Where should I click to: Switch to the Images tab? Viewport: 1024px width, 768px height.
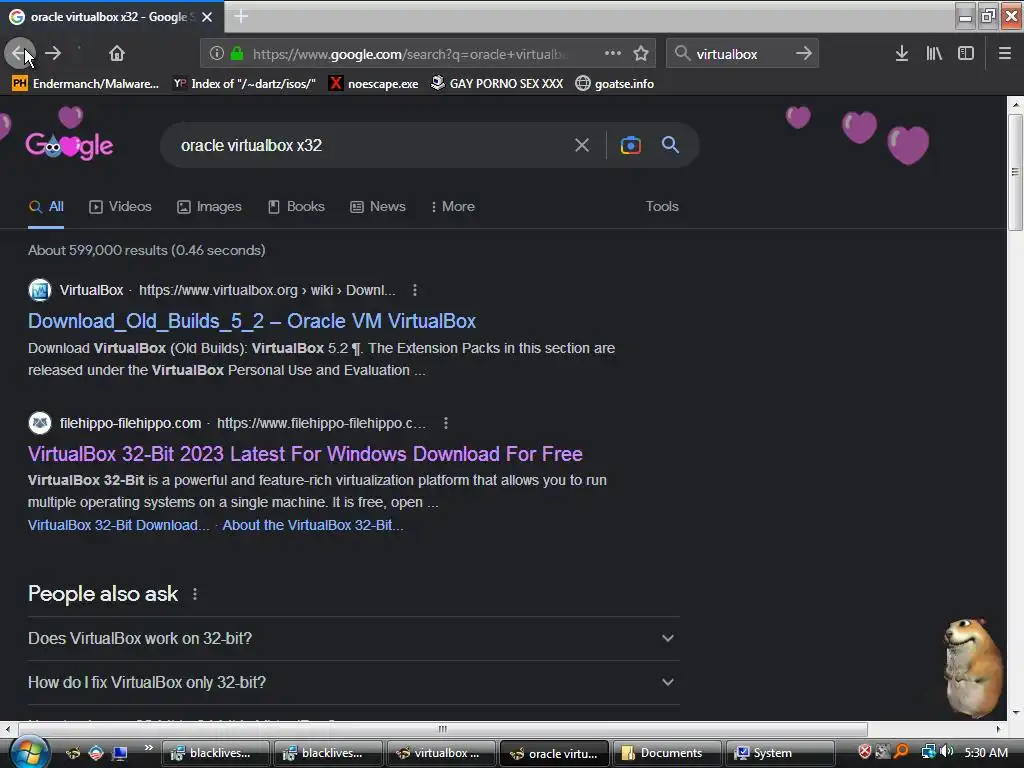[209, 206]
